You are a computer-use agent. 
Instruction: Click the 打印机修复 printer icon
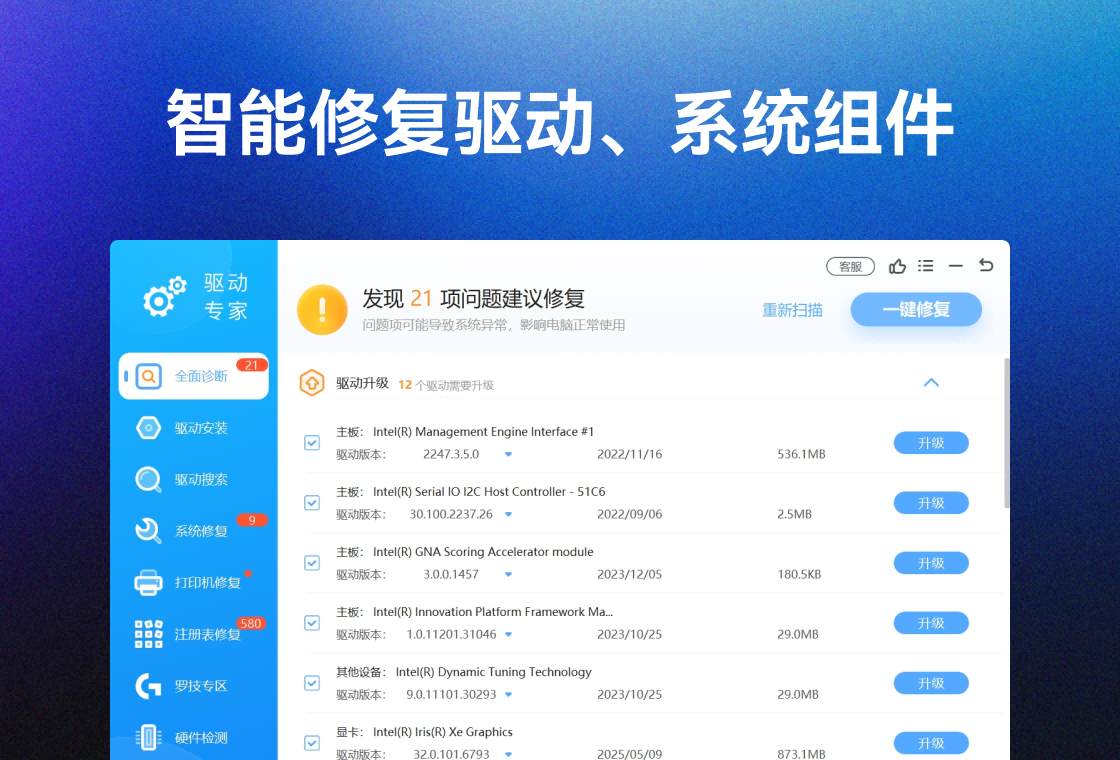(x=148, y=582)
